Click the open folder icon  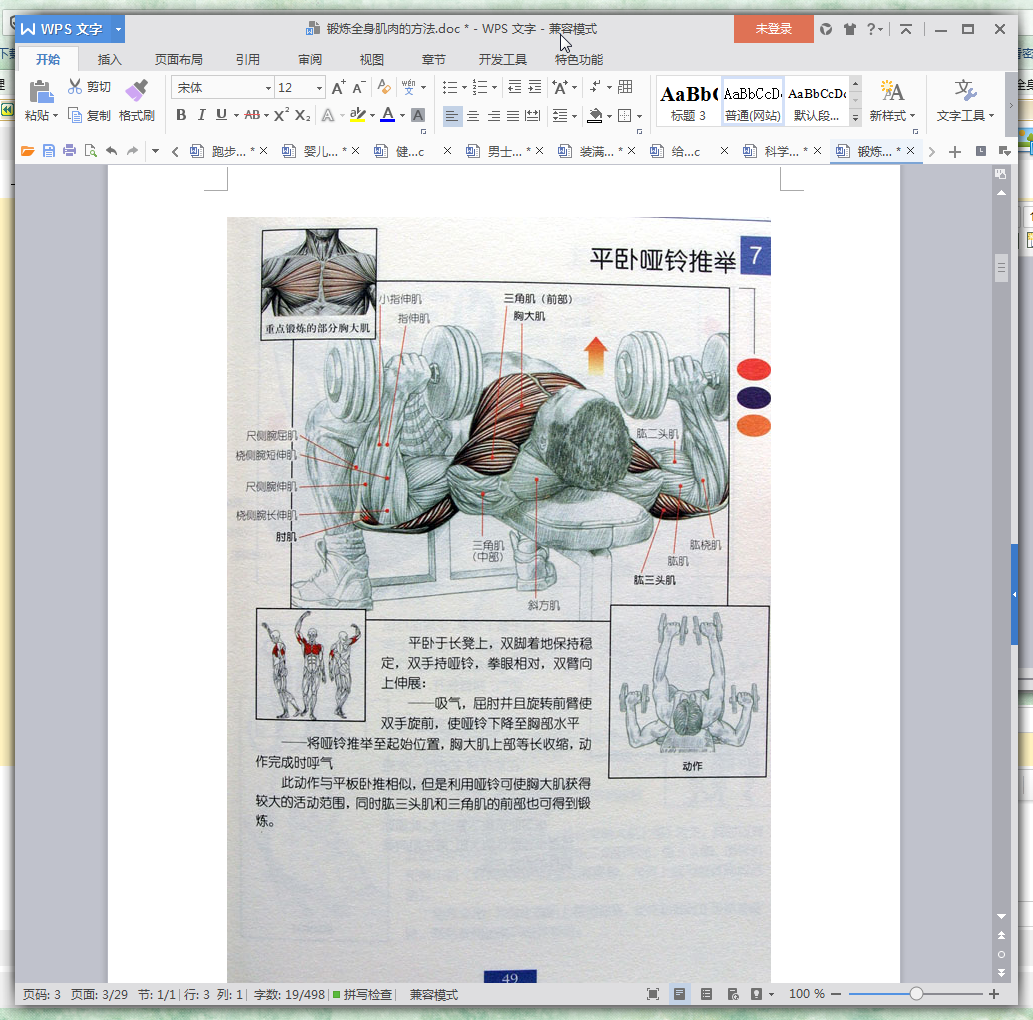[x=28, y=151]
